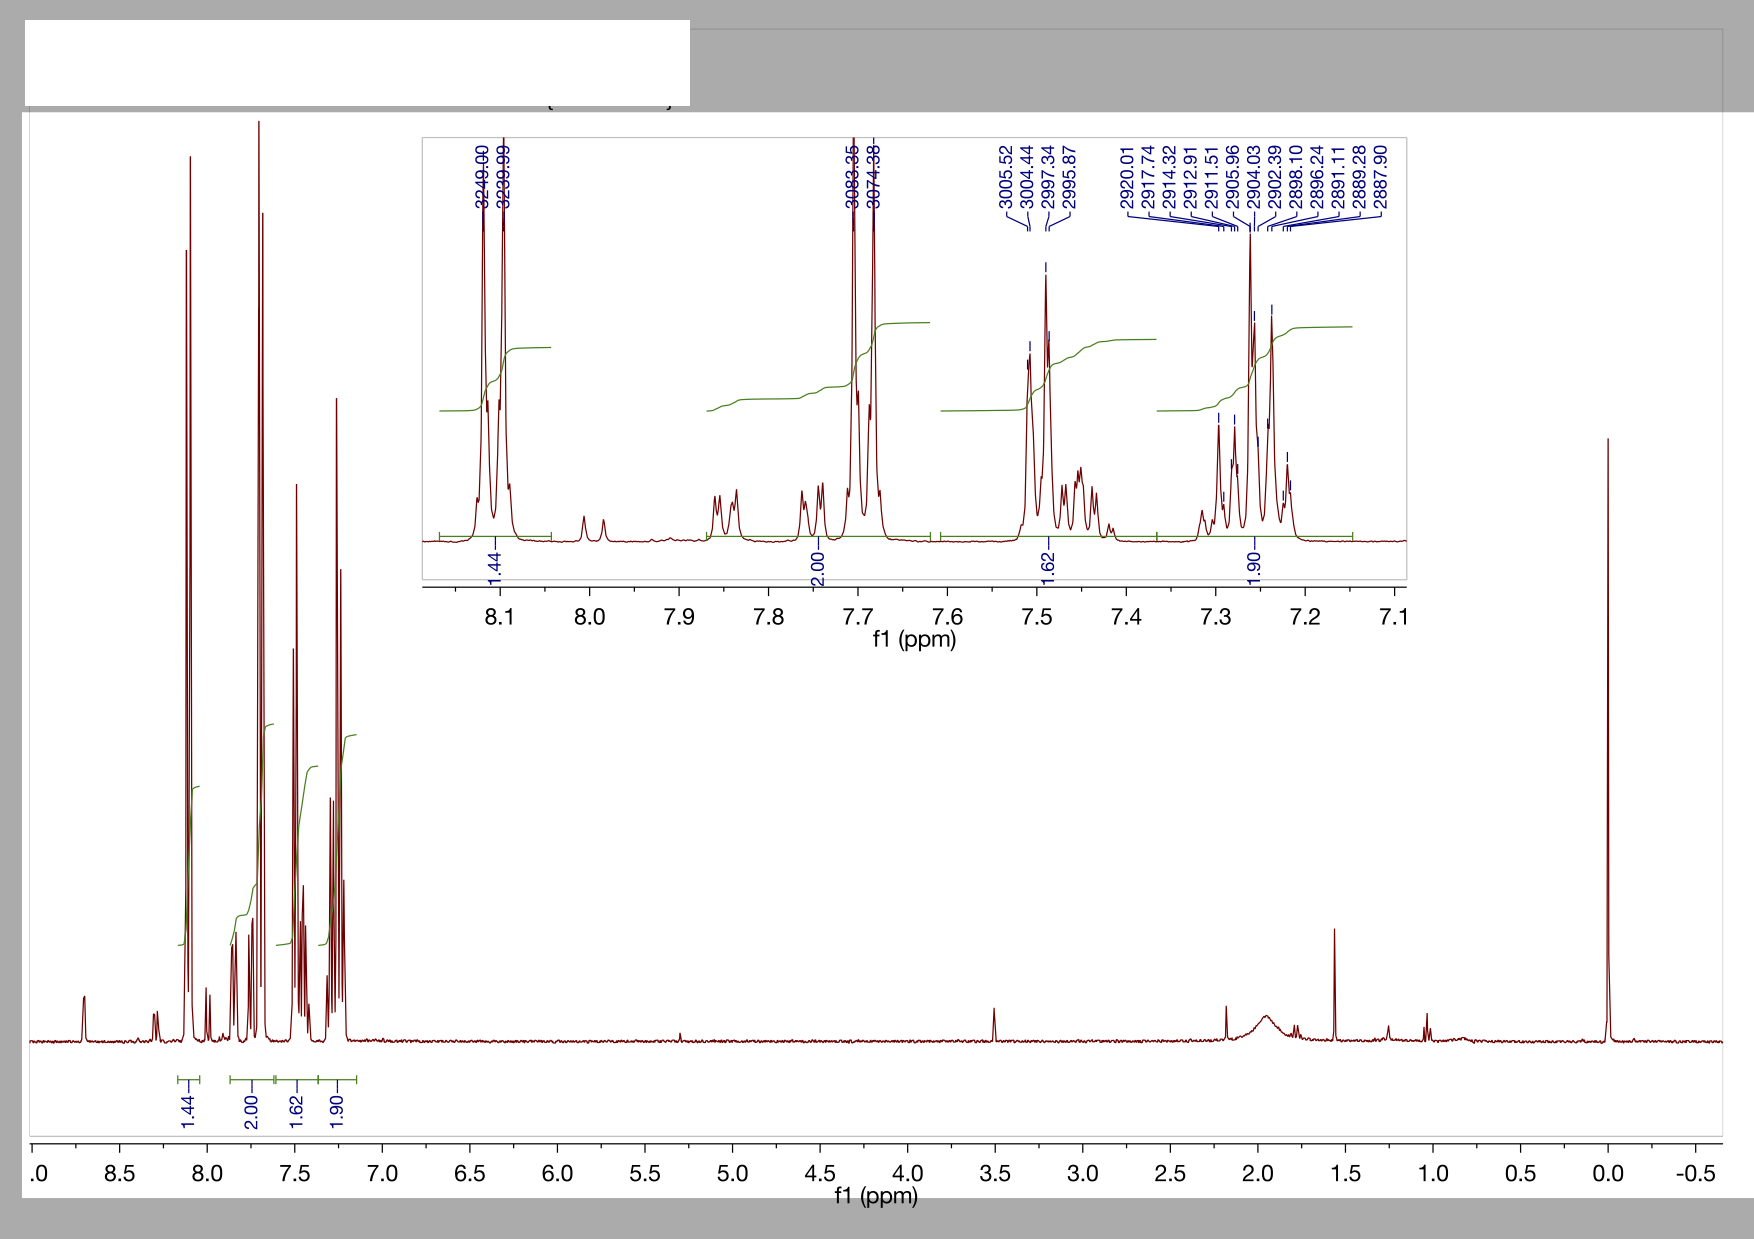Click the peak label 3005.52
The width and height of the screenshot is (1754, 1239).
[1005, 178]
